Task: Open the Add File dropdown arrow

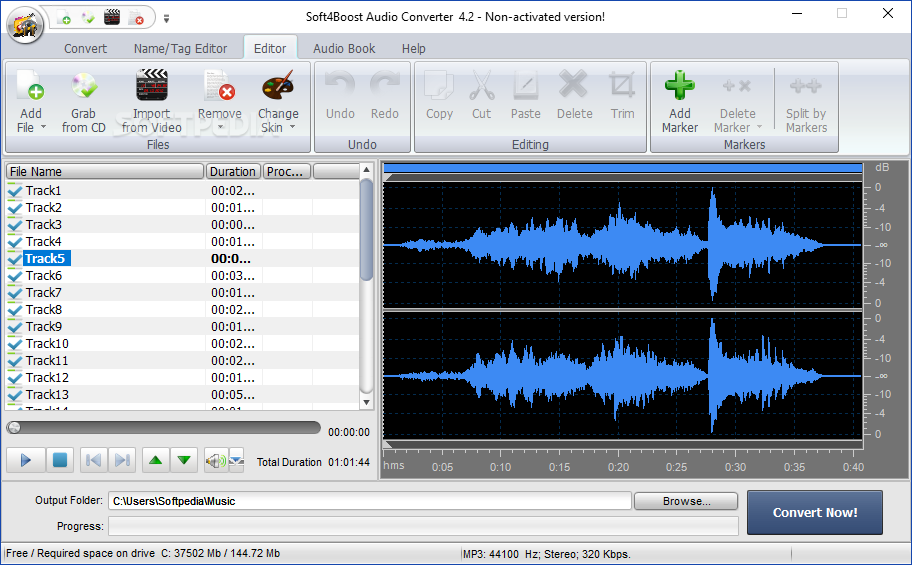Action: (x=43, y=127)
